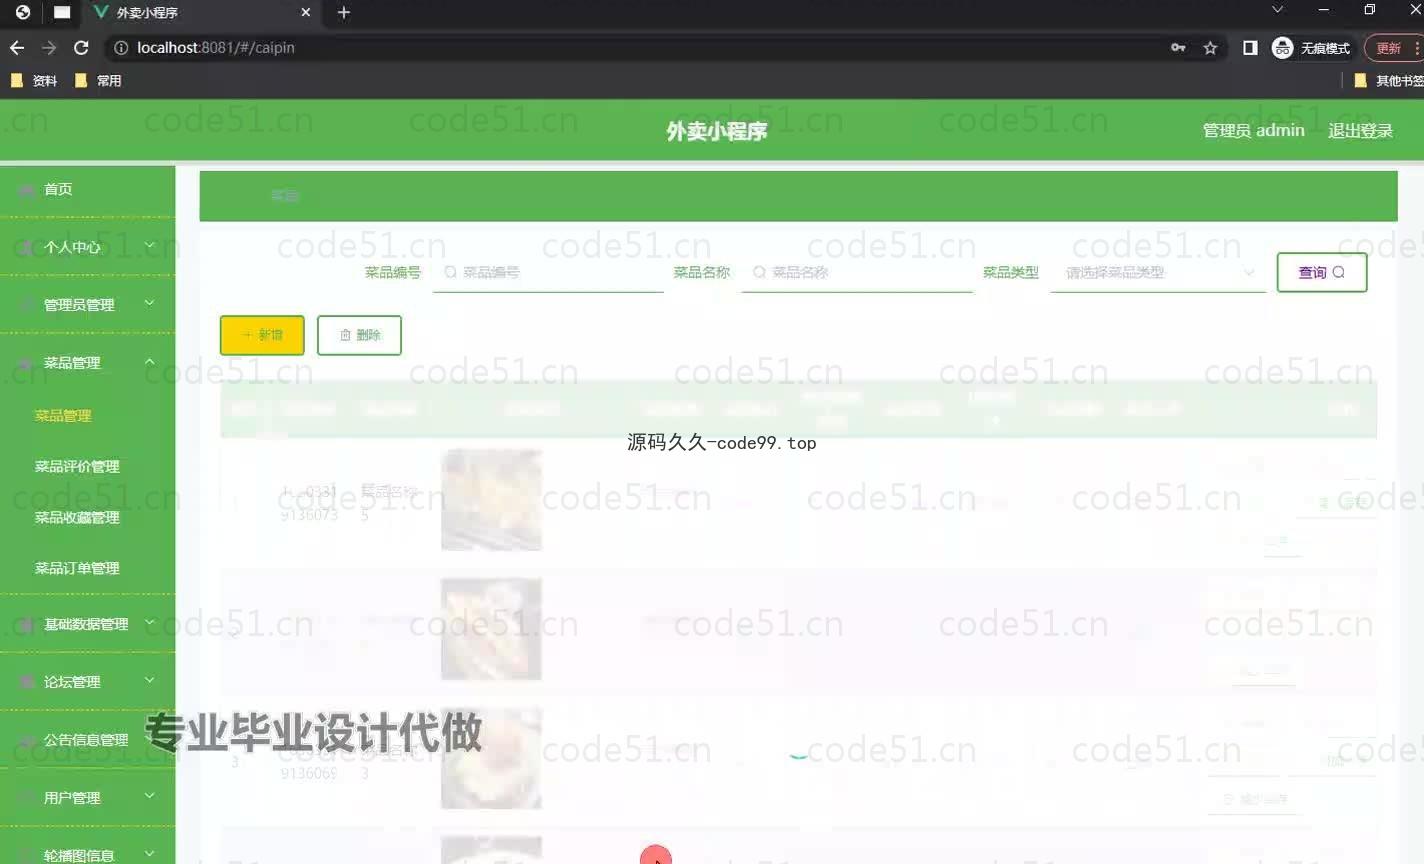This screenshot has height=864, width=1424.
Task: Click the 删除 delete button
Action: click(x=359, y=335)
